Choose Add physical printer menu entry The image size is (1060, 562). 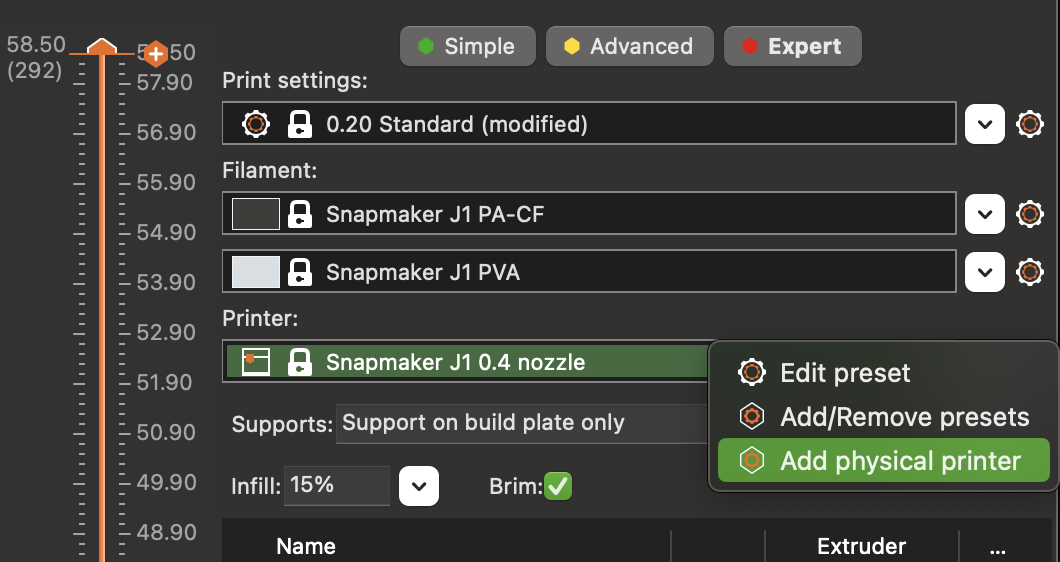click(x=884, y=461)
